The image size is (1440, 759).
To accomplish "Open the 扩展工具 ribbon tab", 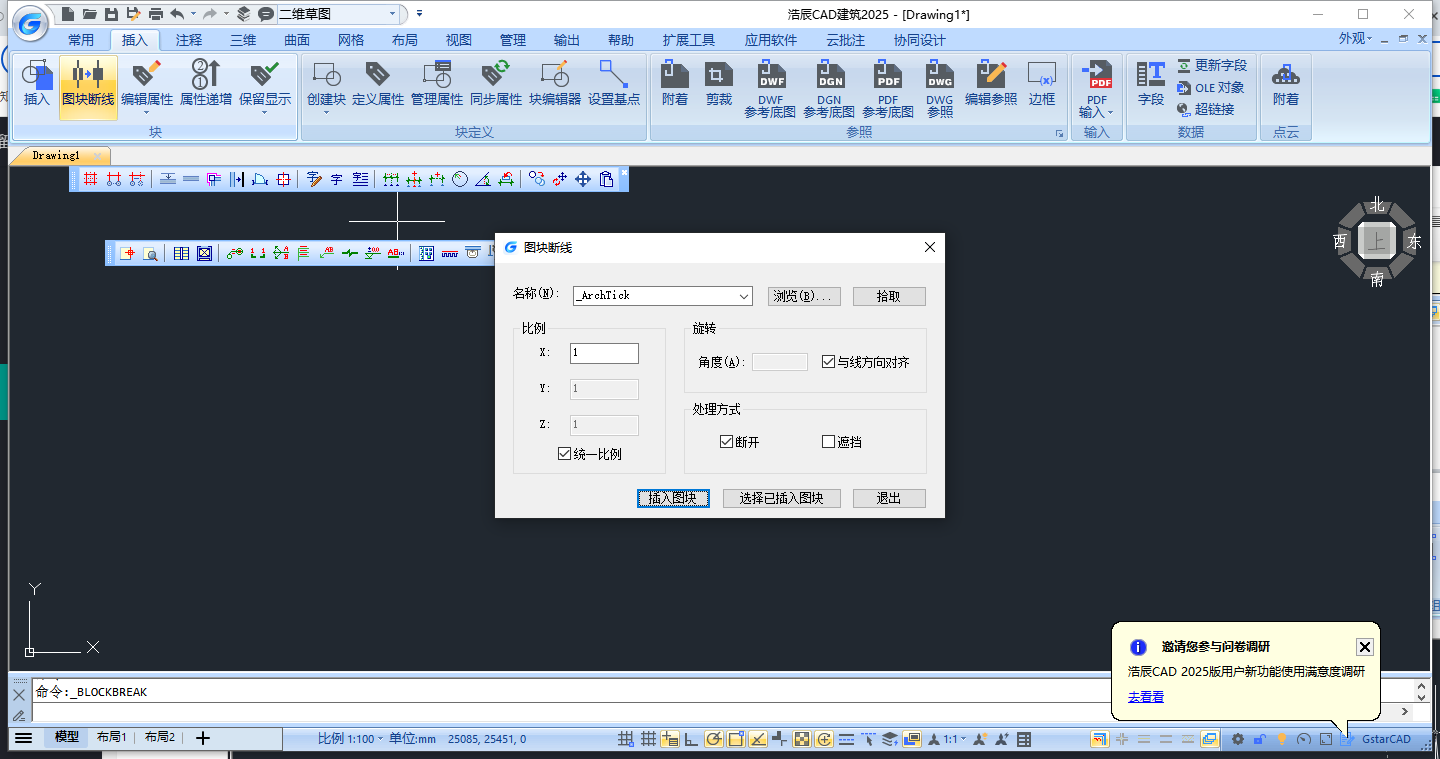I will coord(689,40).
